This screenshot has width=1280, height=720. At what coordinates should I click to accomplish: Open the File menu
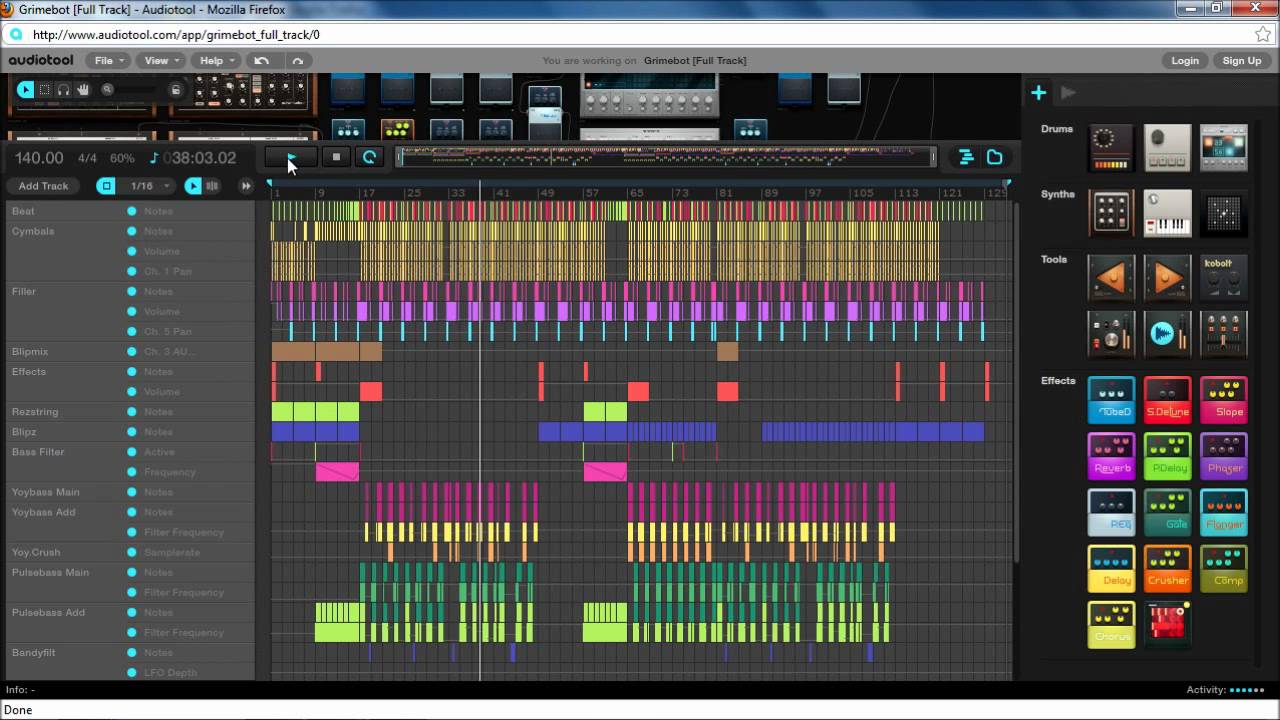point(109,61)
